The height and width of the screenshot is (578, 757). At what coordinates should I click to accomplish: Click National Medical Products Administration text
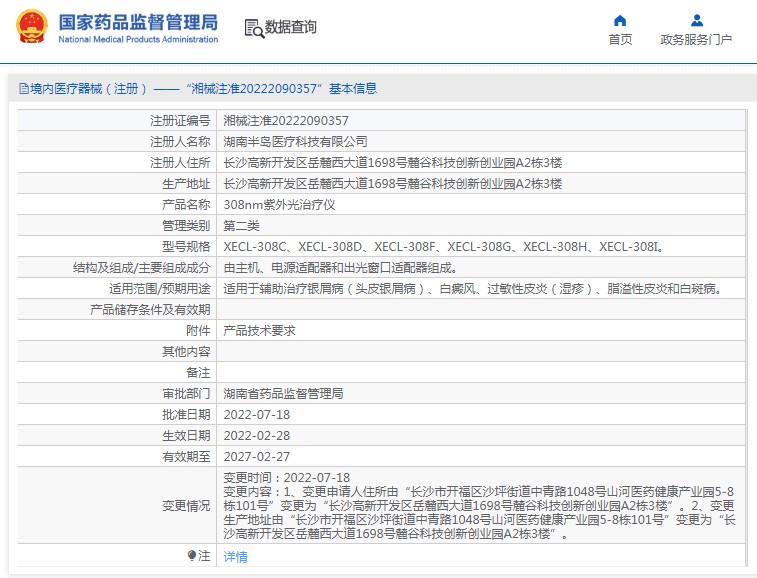click(x=138, y=40)
